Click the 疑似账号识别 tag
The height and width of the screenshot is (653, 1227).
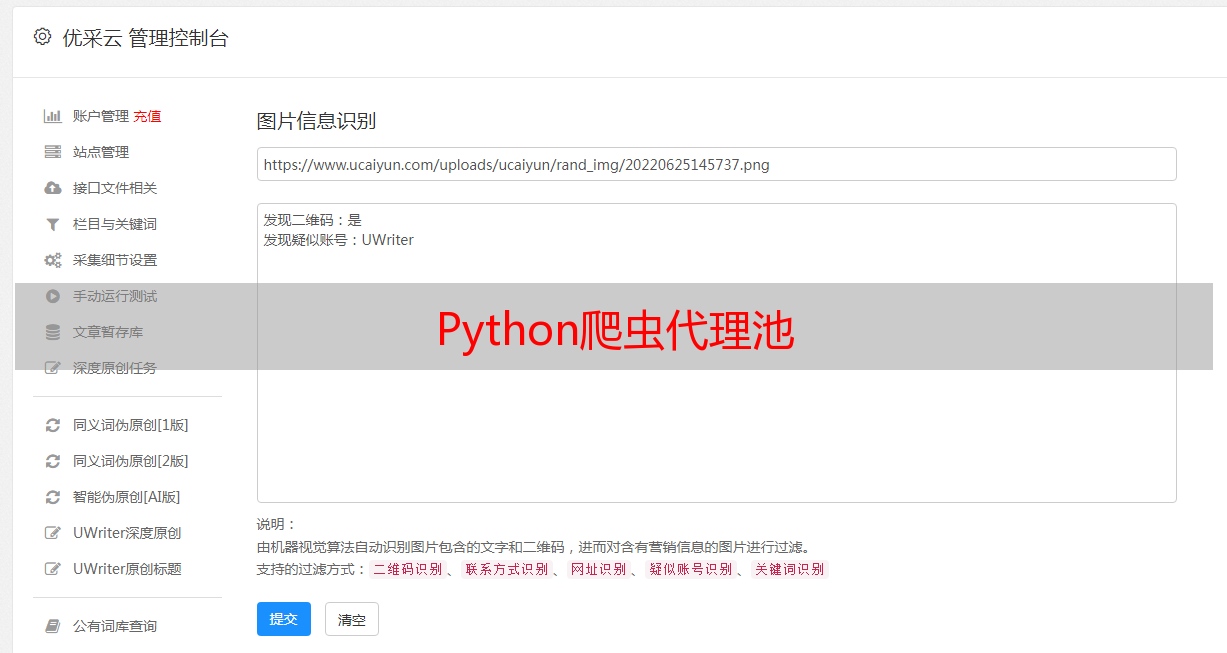tap(691, 569)
